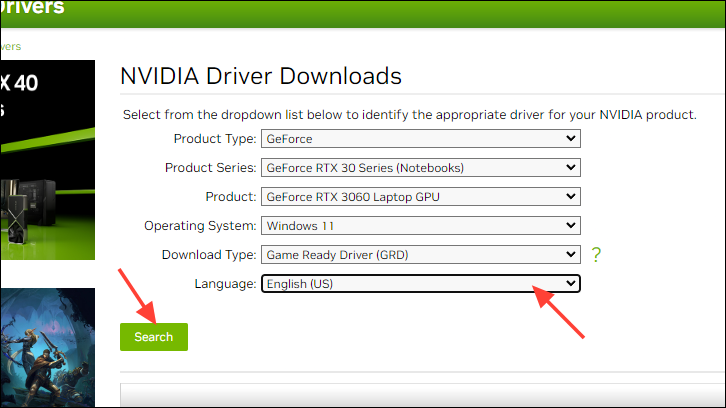Open the Language dropdown set to English (US)
This screenshot has width=726, height=408.
tap(420, 284)
